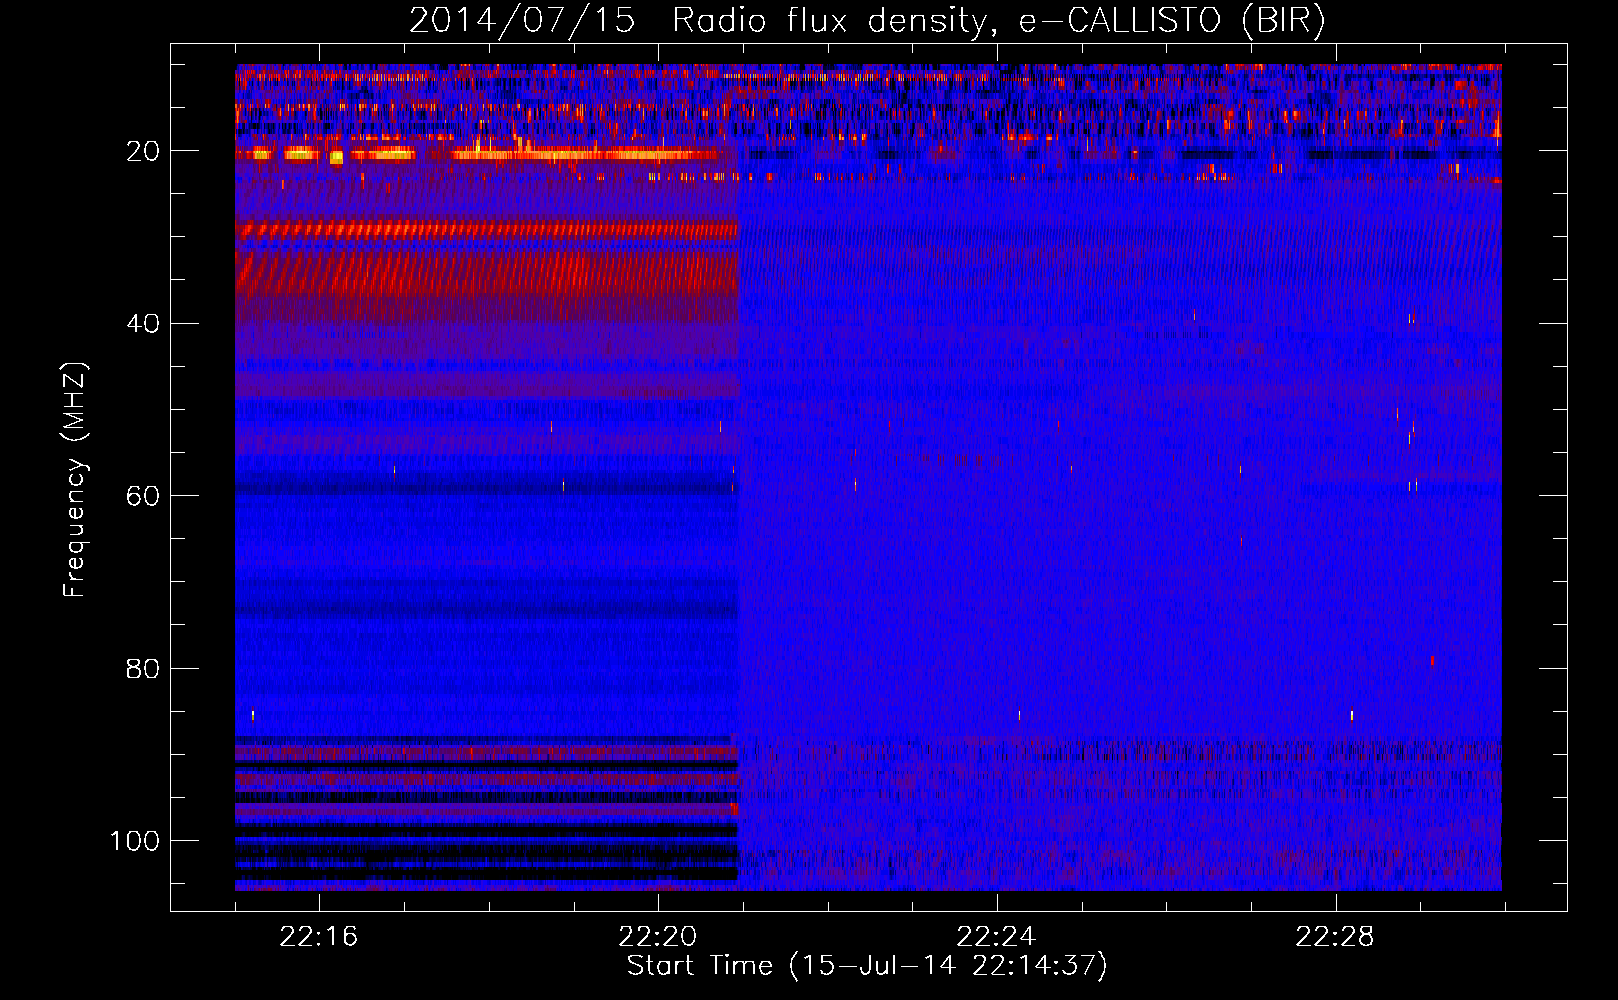Click the '22:20' time tick label
Screen dimensions: 1618x1000
(658, 937)
